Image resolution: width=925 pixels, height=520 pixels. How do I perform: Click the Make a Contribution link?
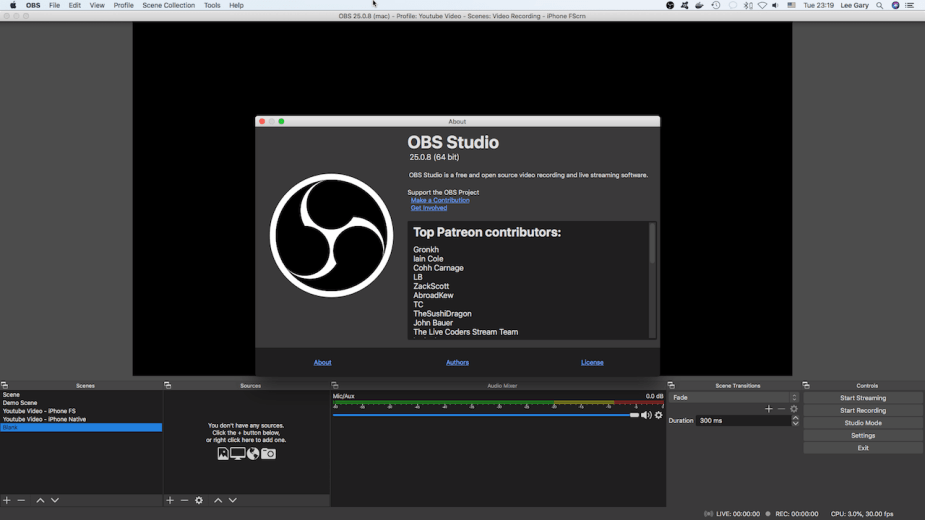click(x=440, y=200)
